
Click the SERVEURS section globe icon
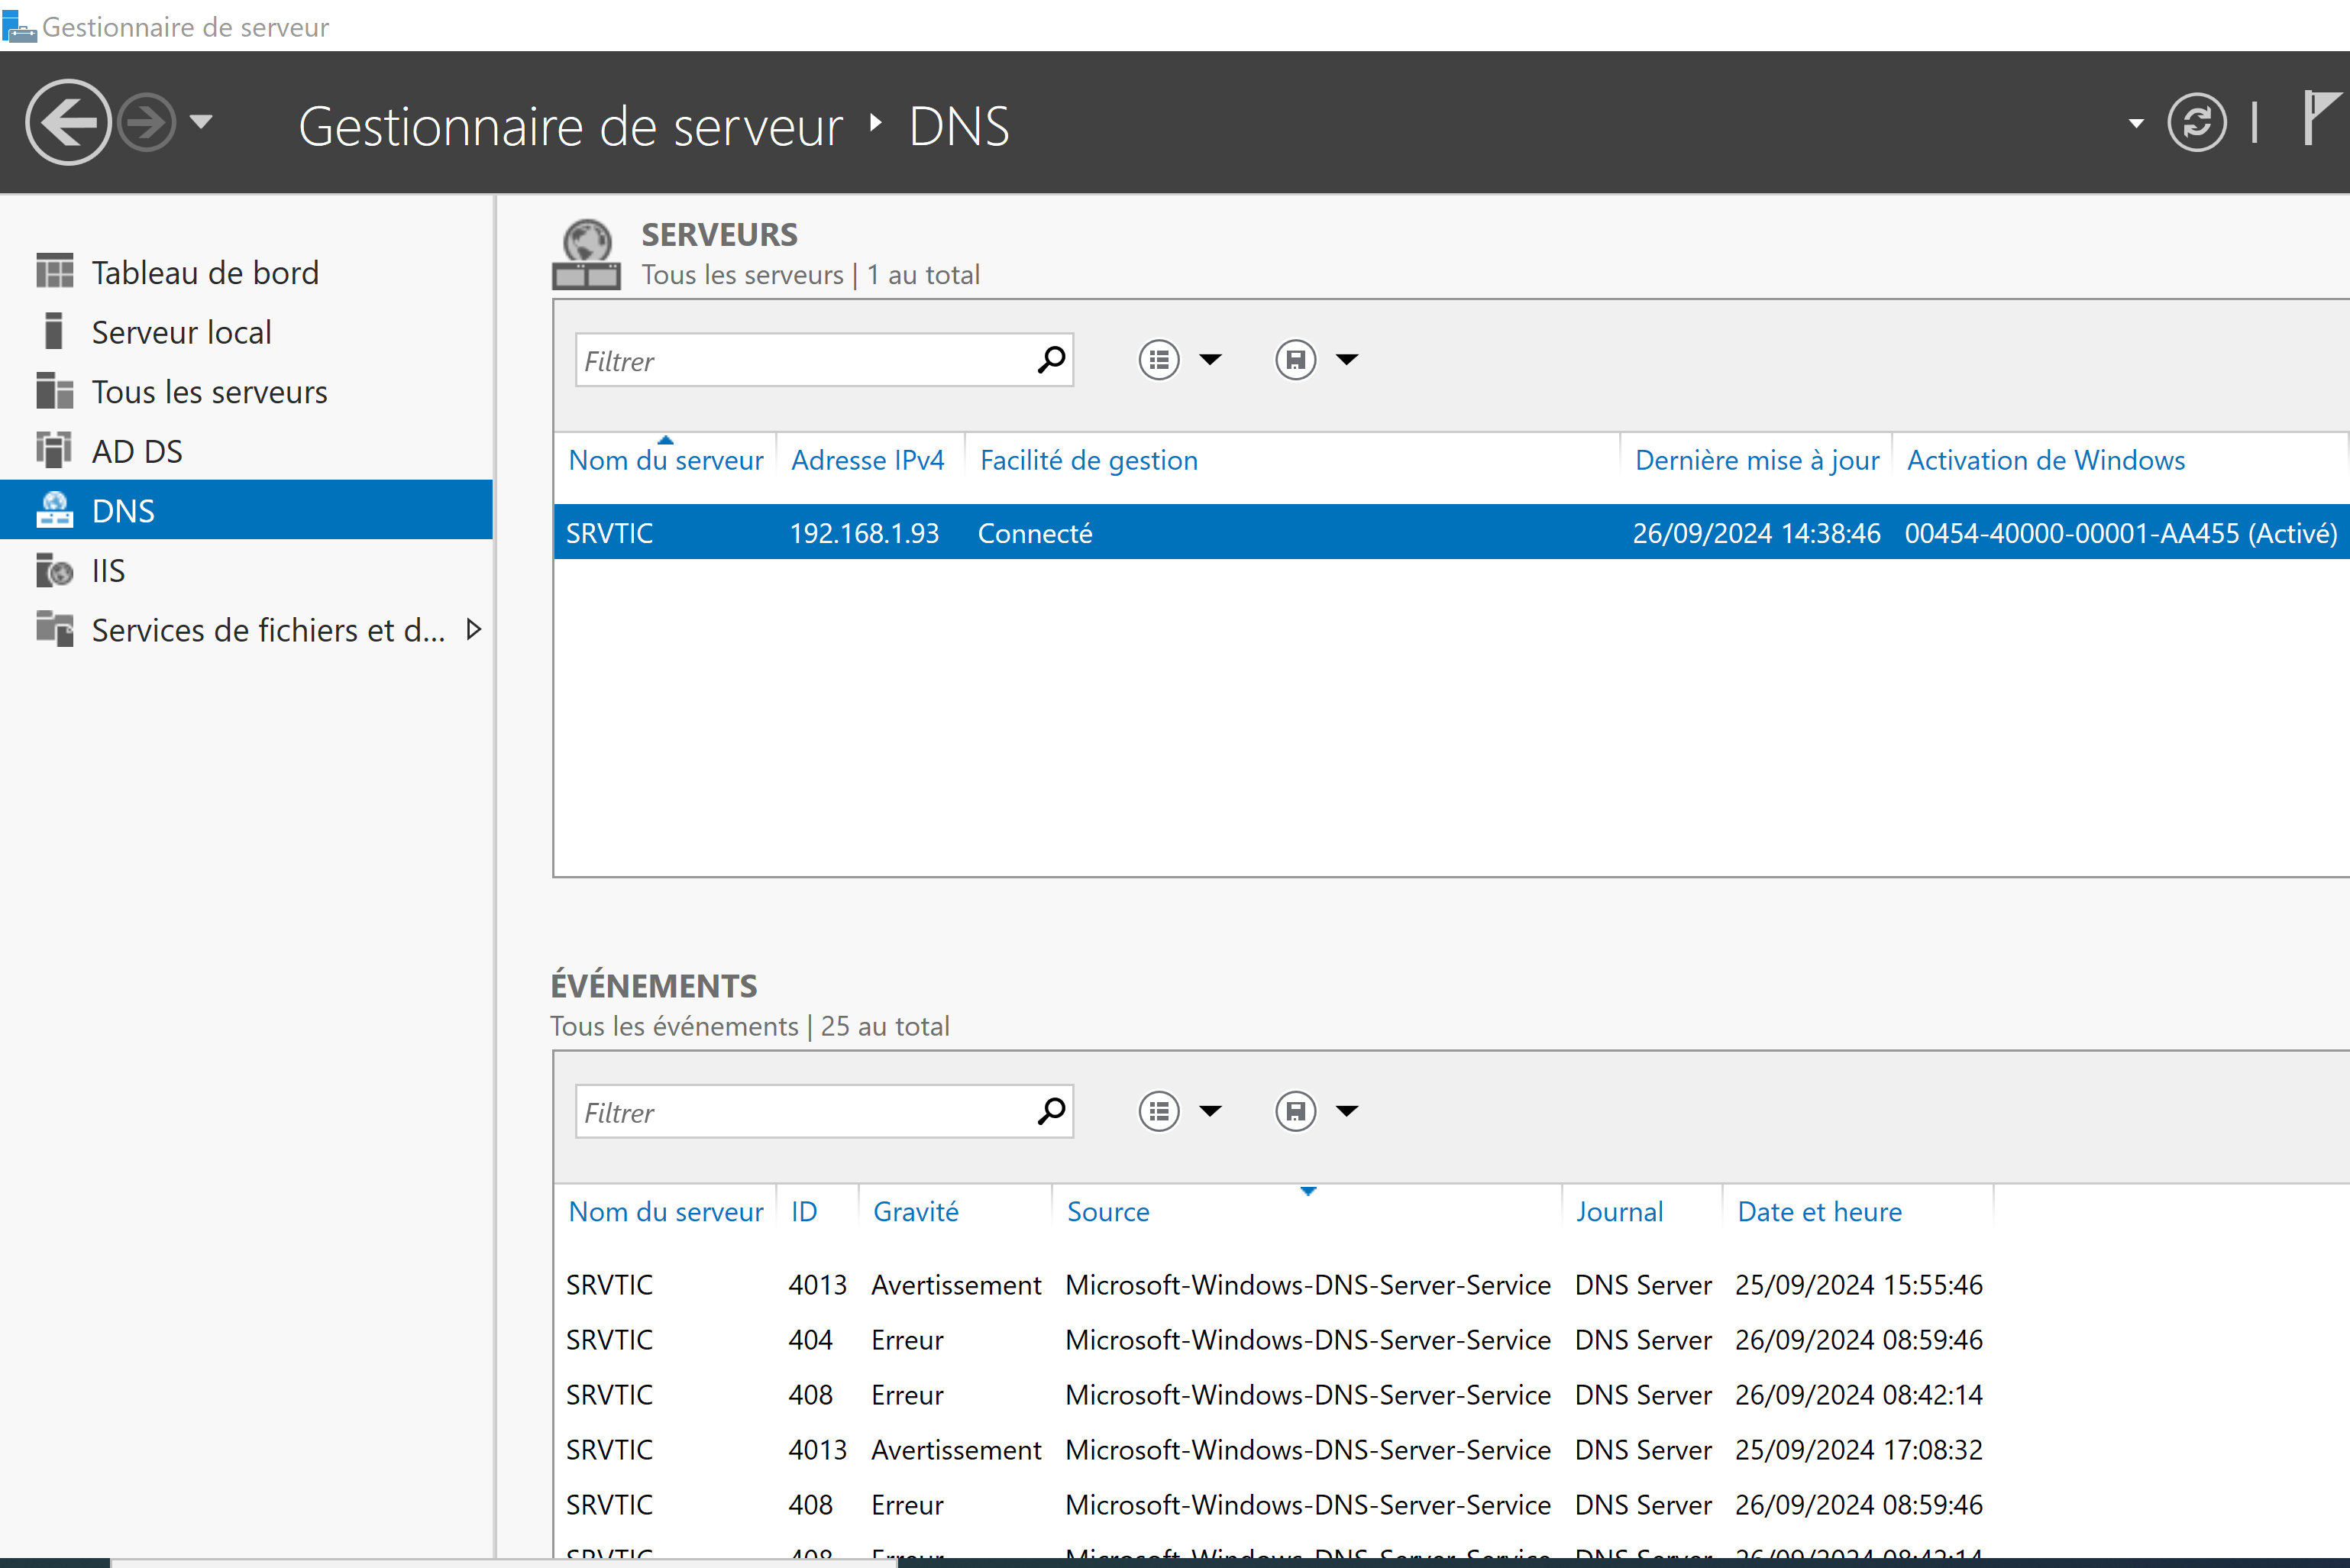(x=586, y=254)
